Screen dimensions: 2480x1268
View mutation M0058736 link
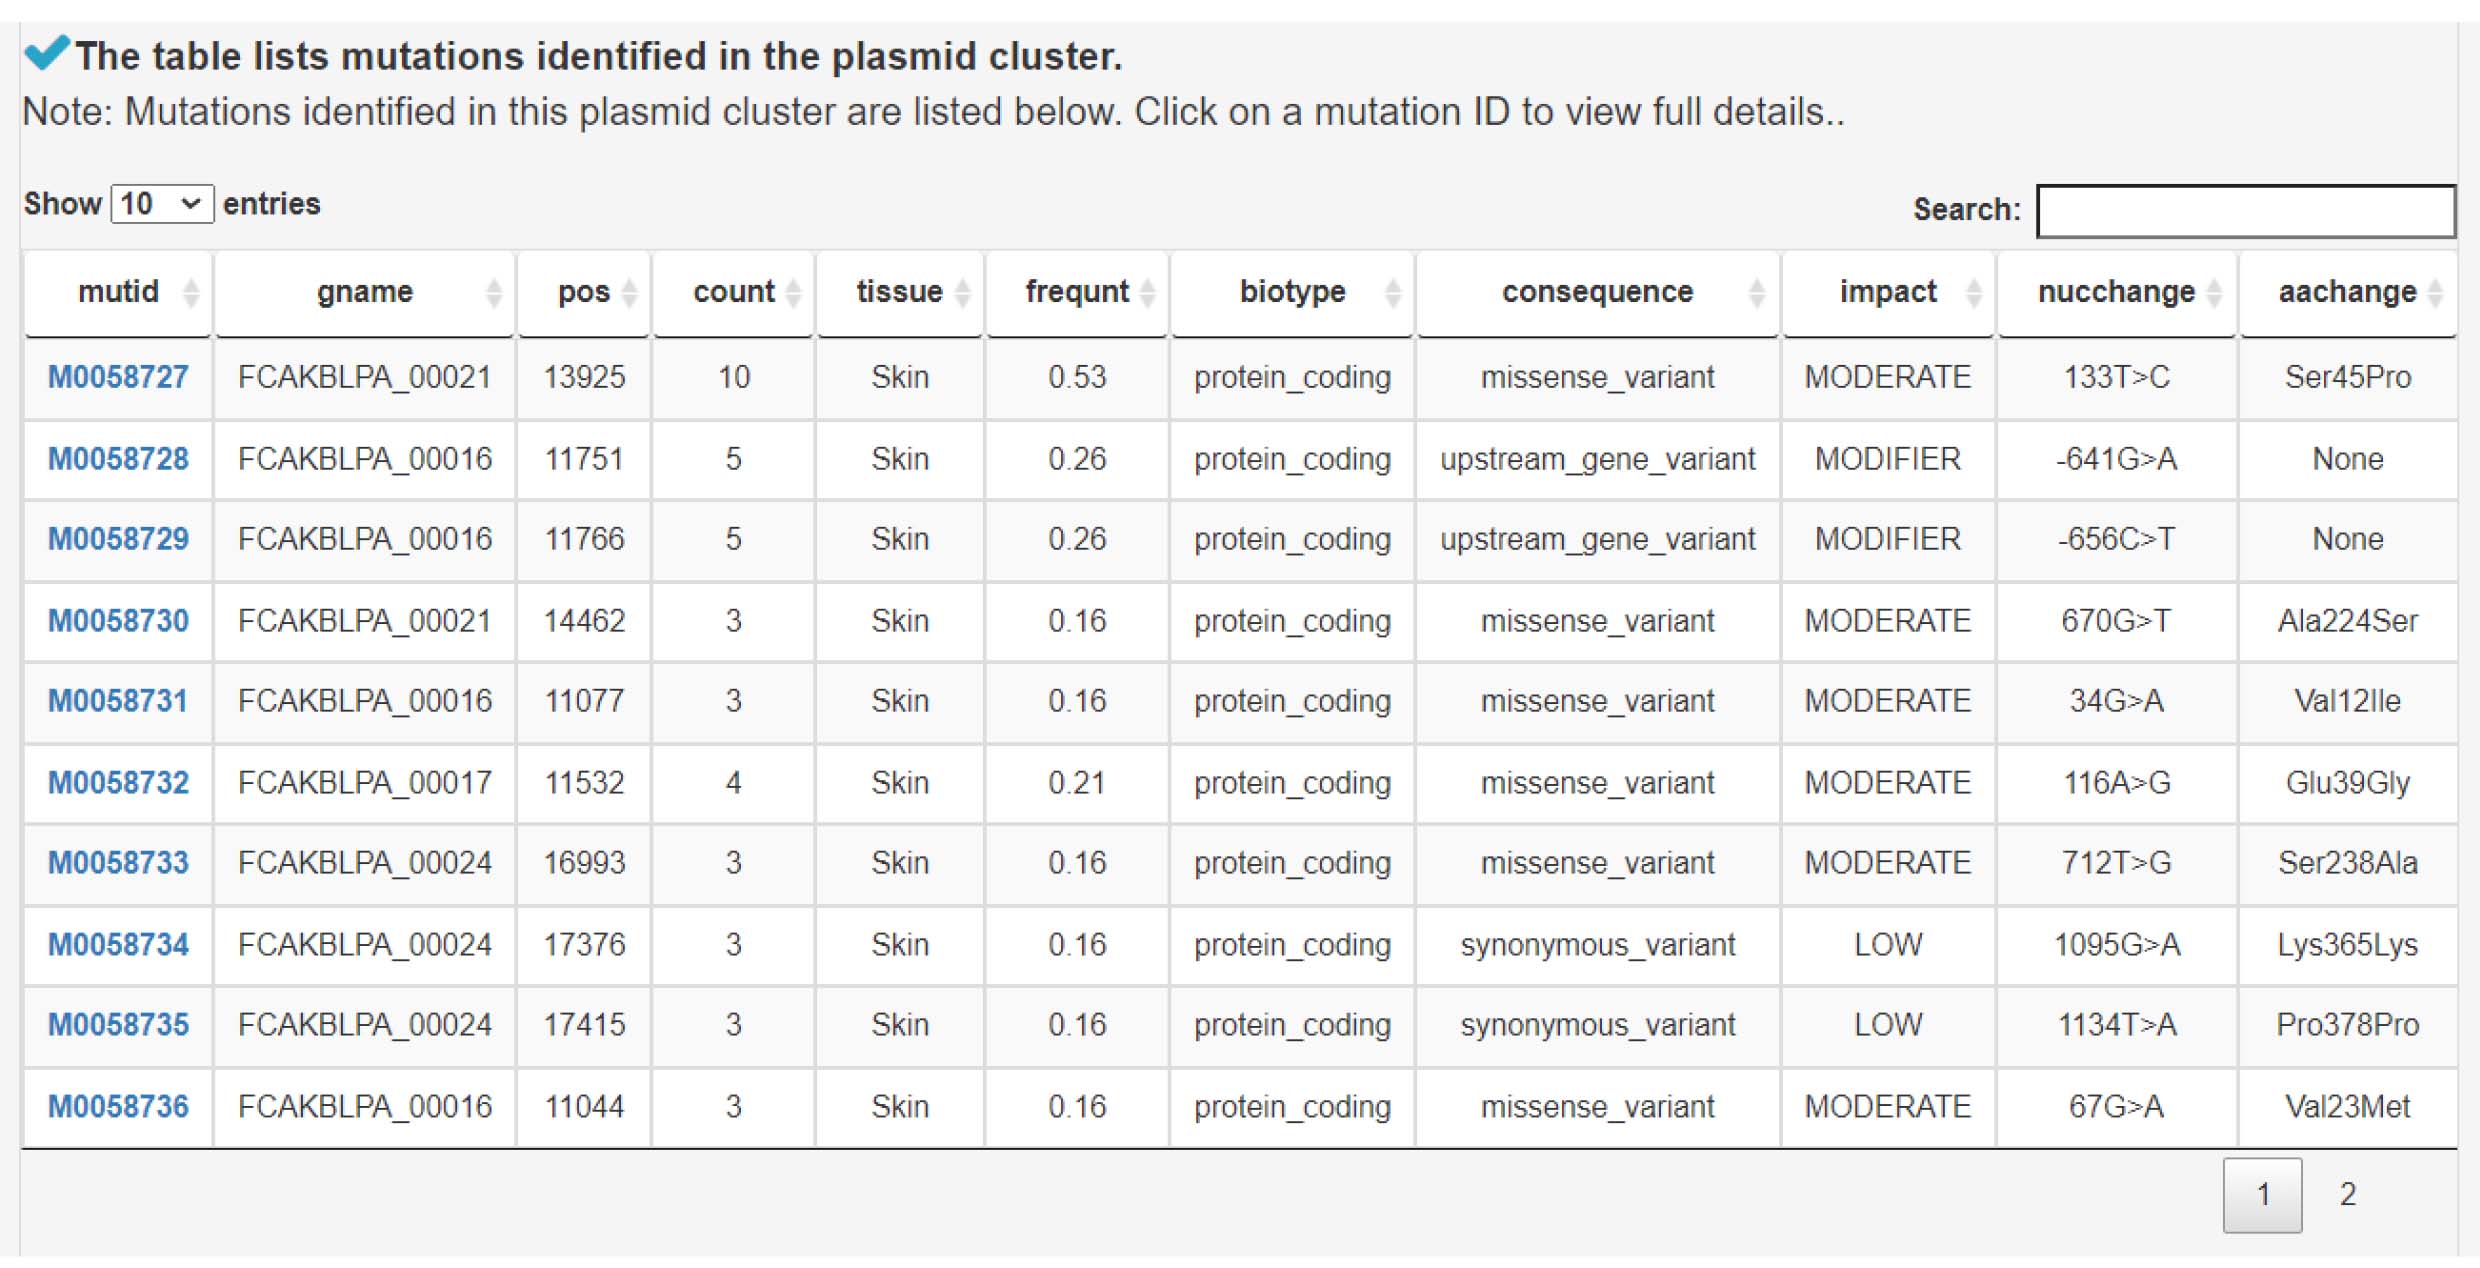coord(118,1106)
